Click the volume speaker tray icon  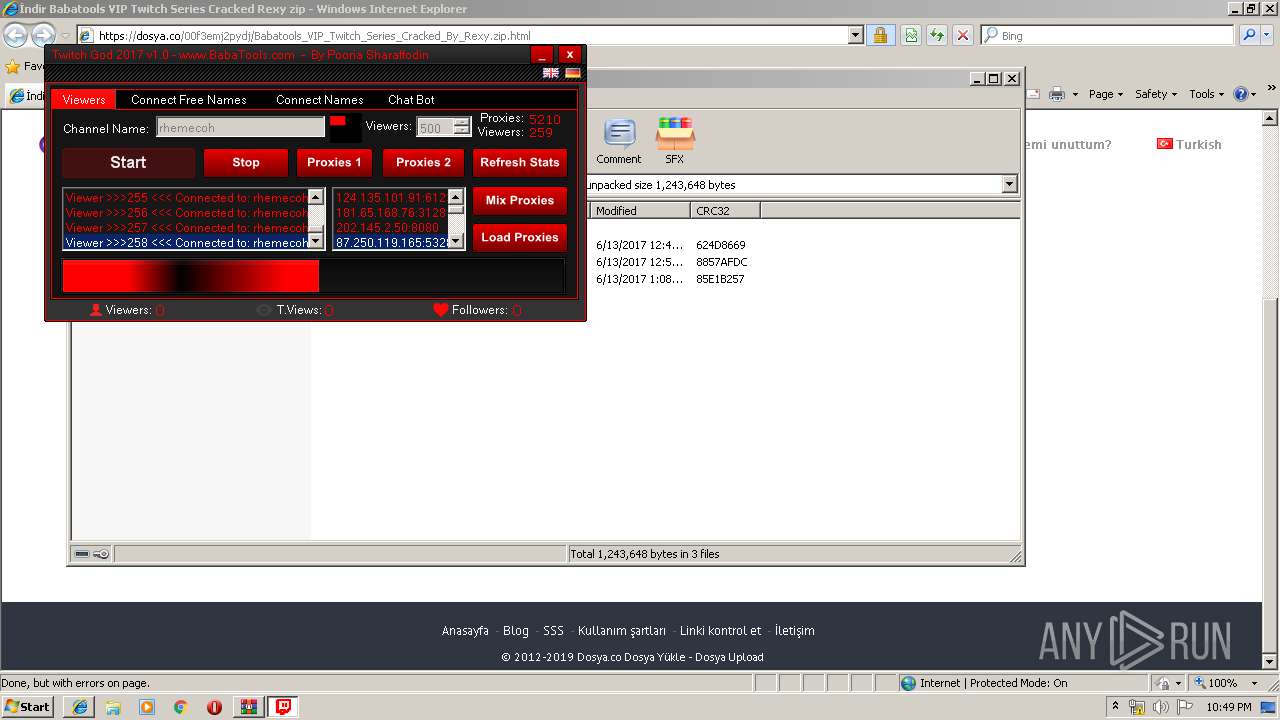click(1161, 707)
